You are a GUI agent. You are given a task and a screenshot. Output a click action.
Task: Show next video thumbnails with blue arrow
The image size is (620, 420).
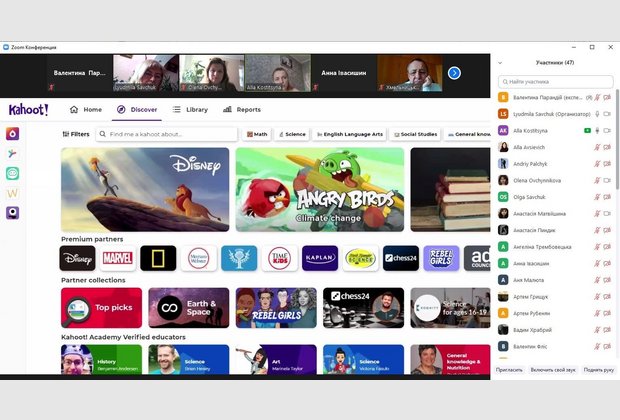pyautogui.click(x=454, y=73)
